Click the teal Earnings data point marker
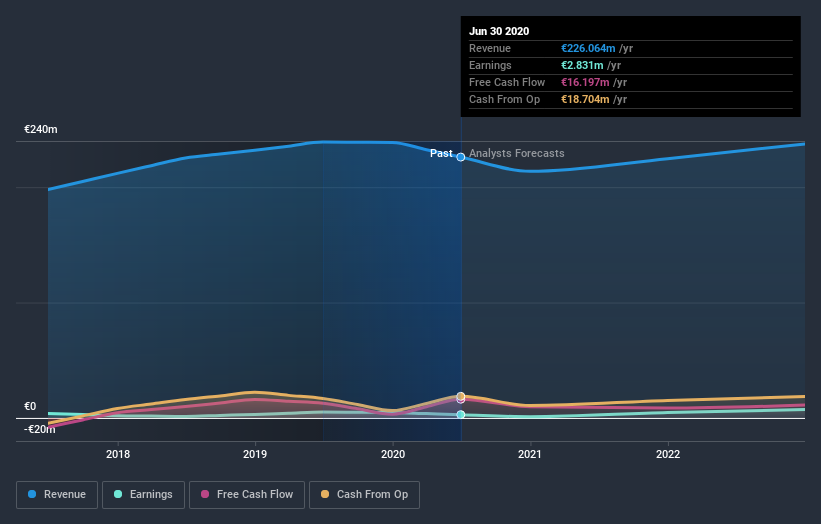The image size is (821, 524). pyautogui.click(x=461, y=415)
